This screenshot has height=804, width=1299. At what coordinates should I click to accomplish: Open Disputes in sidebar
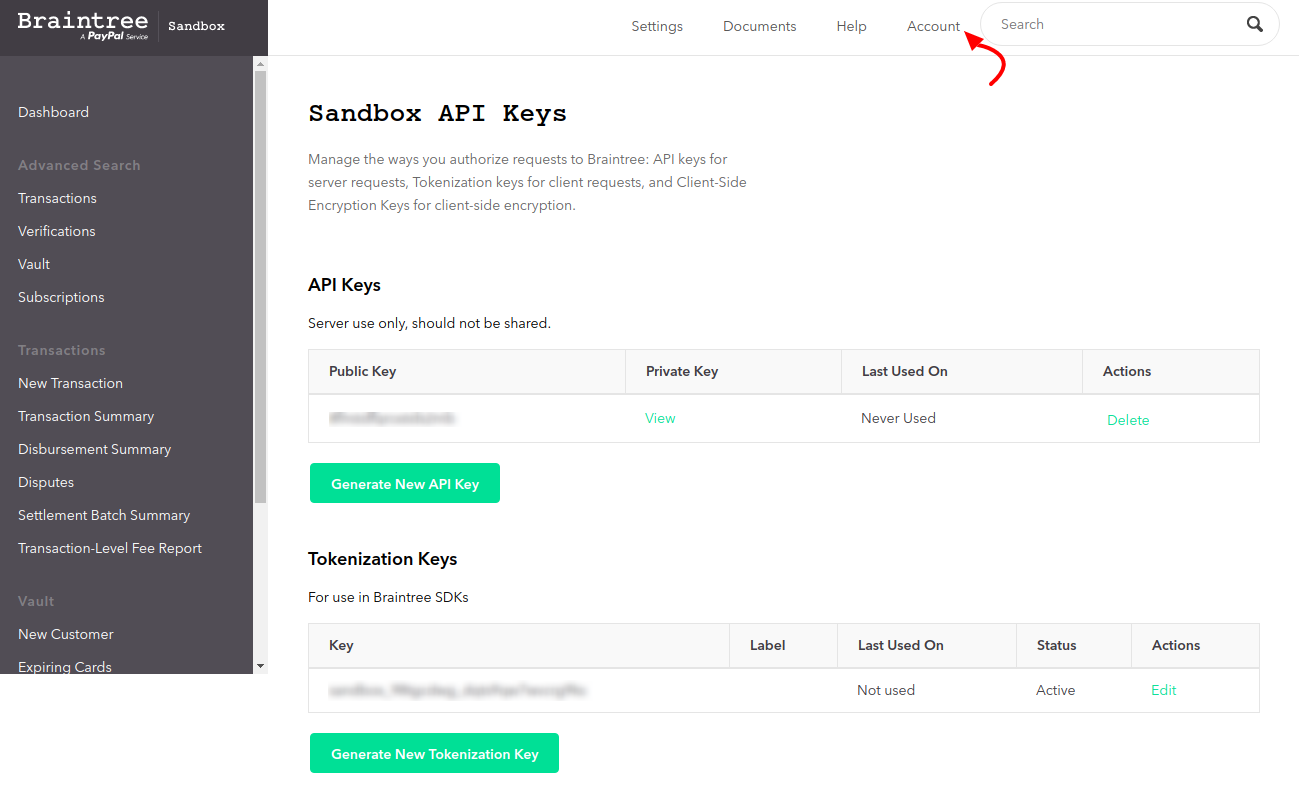pyautogui.click(x=46, y=482)
